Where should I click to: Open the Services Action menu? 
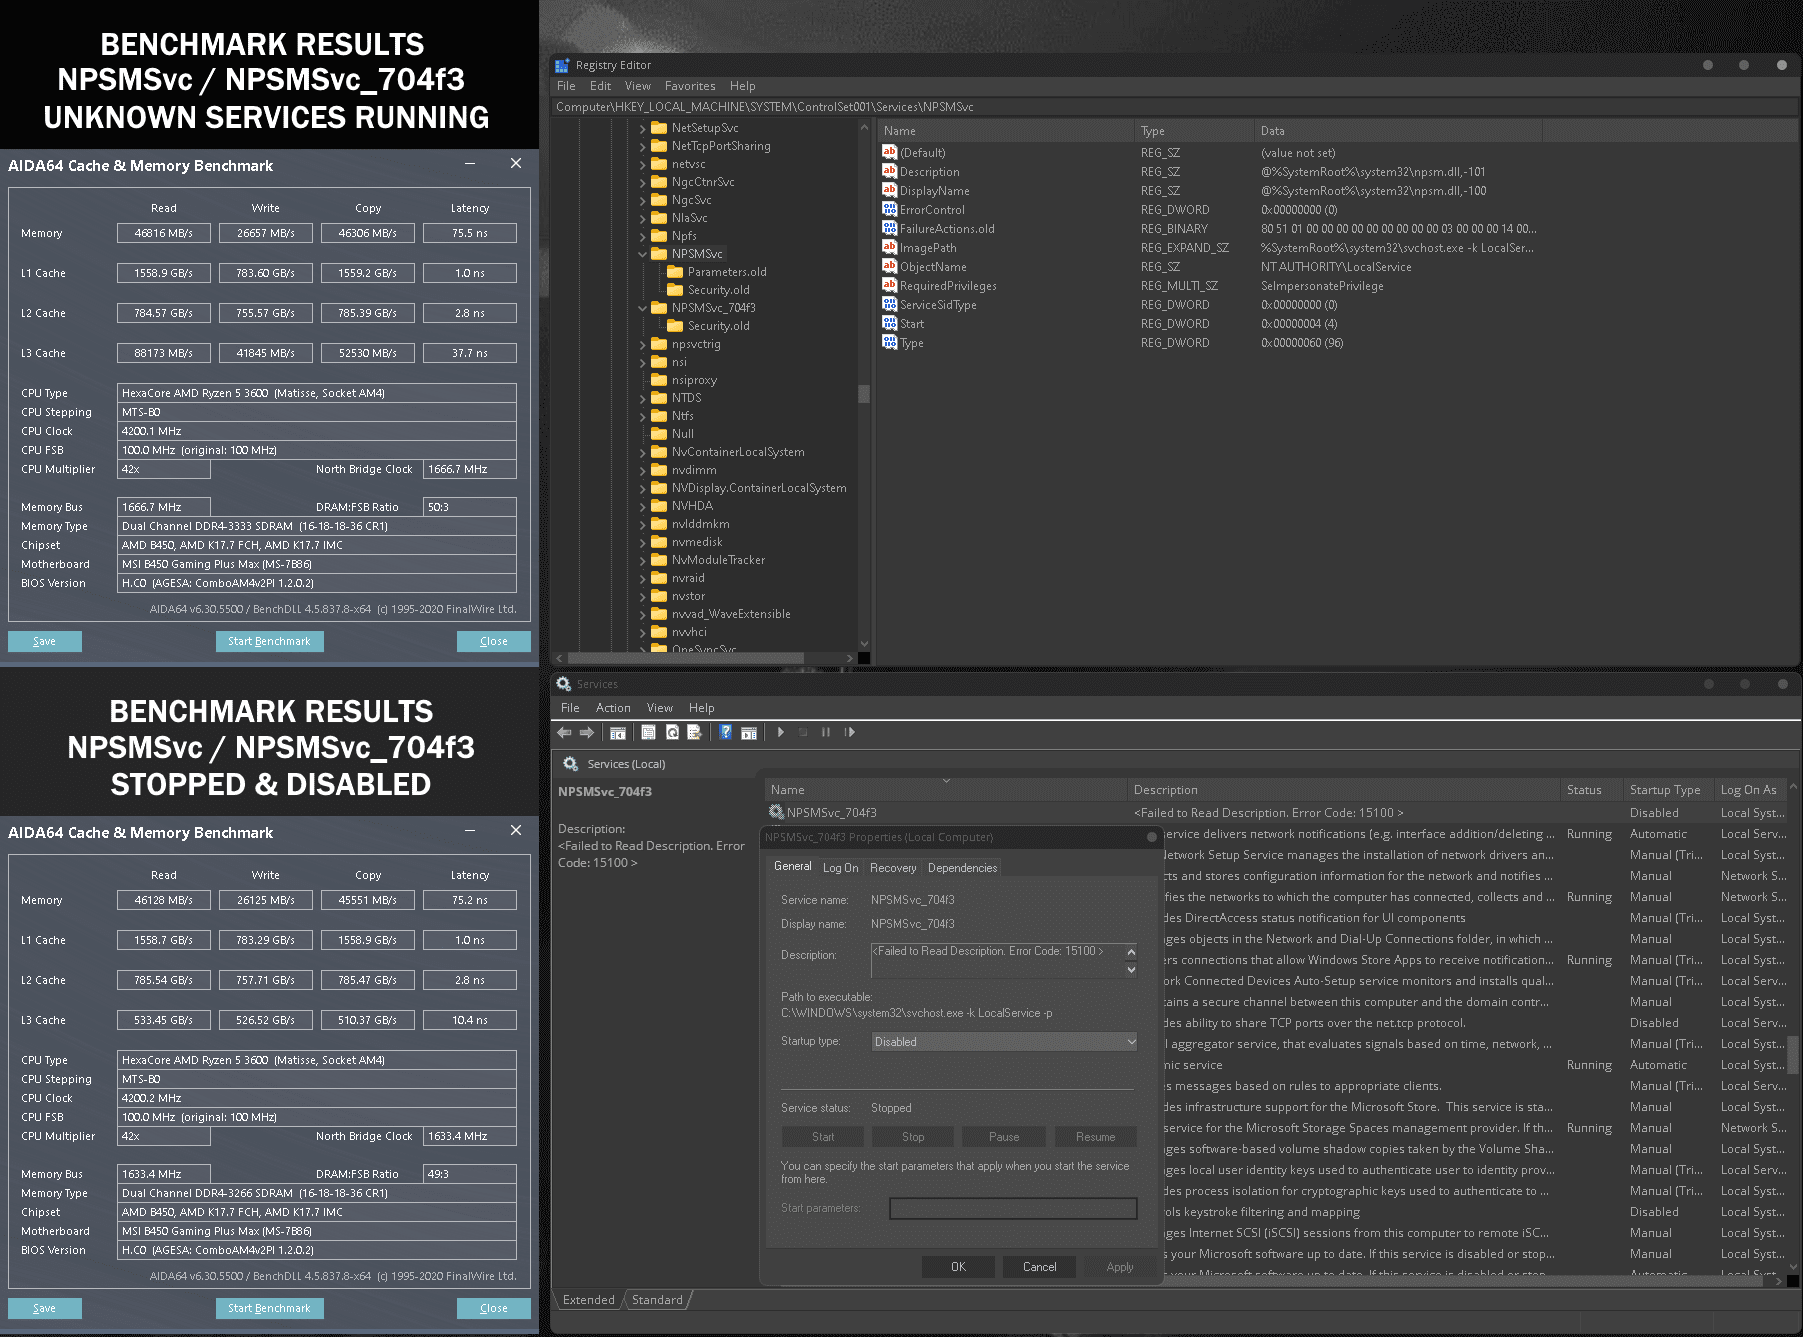click(x=613, y=708)
